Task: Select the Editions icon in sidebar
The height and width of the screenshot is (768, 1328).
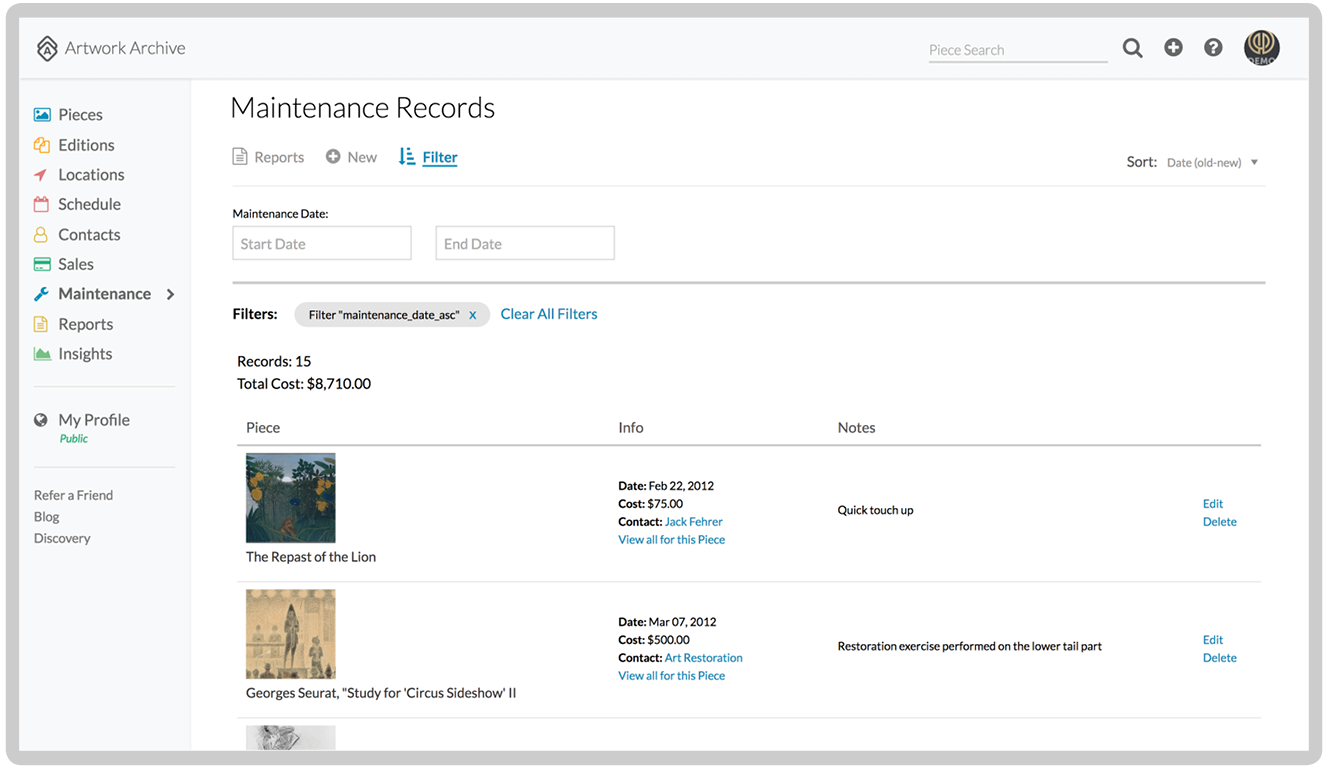Action: coord(41,144)
